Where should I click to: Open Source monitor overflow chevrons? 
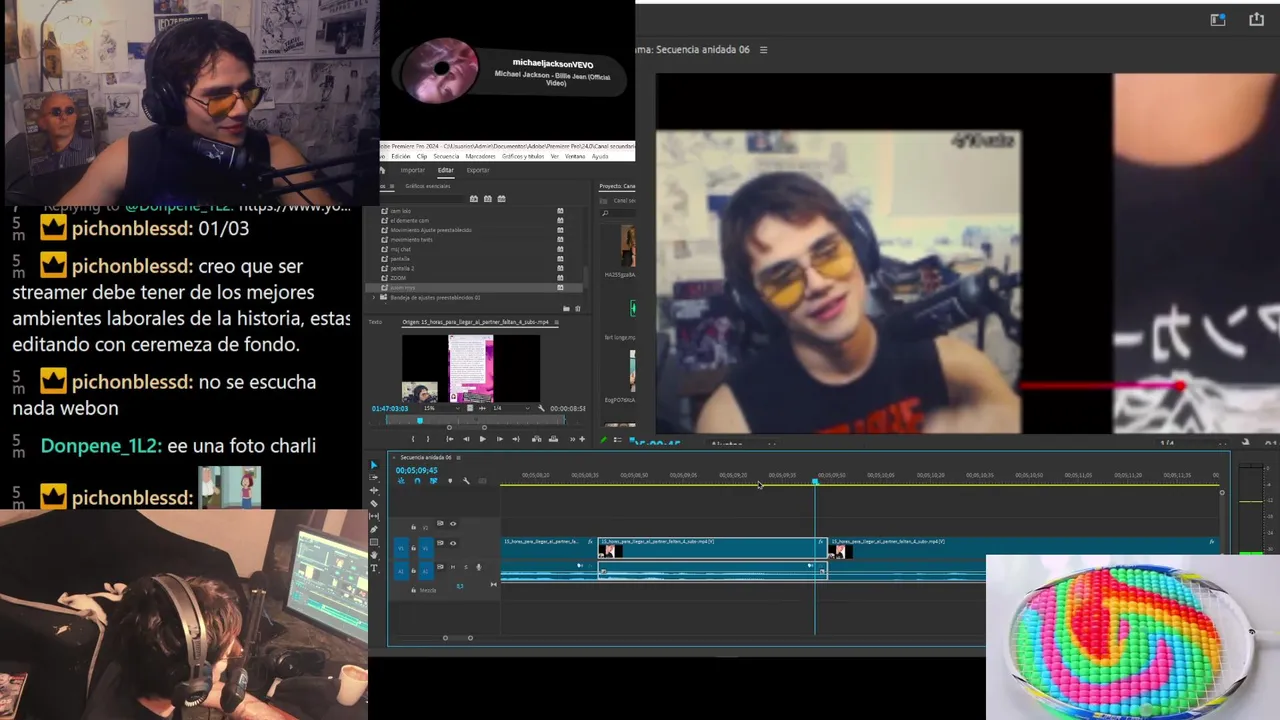[x=572, y=439]
